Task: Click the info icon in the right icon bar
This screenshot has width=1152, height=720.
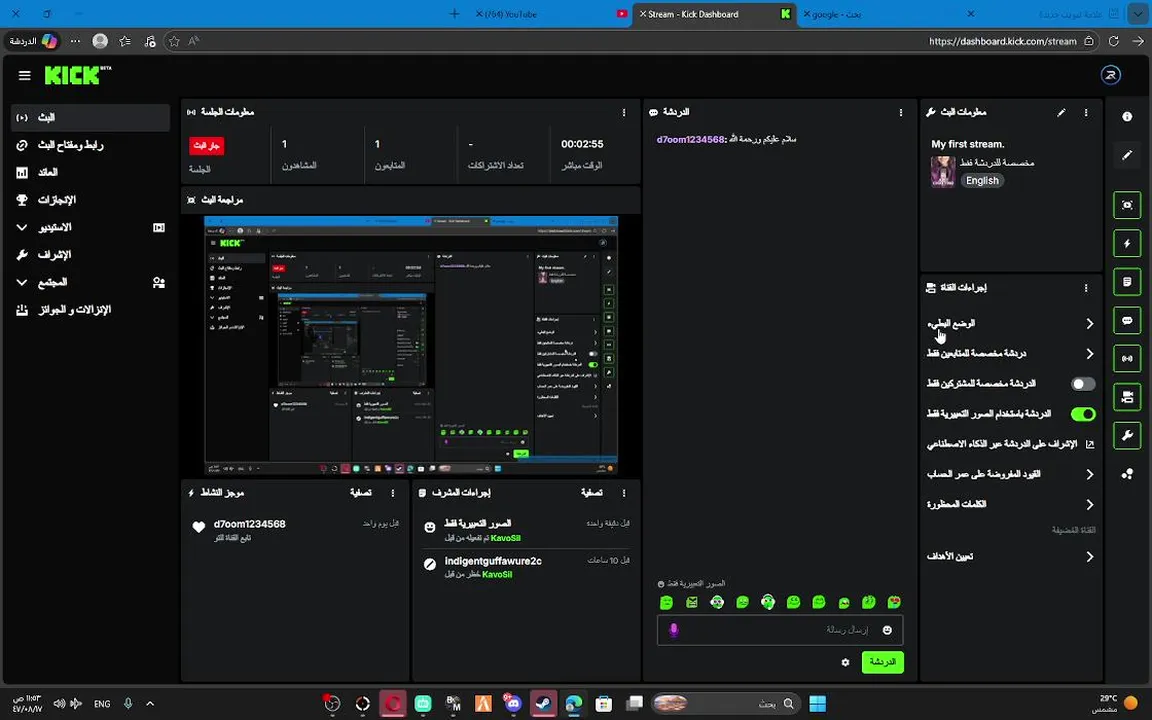Action: click(x=1127, y=117)
